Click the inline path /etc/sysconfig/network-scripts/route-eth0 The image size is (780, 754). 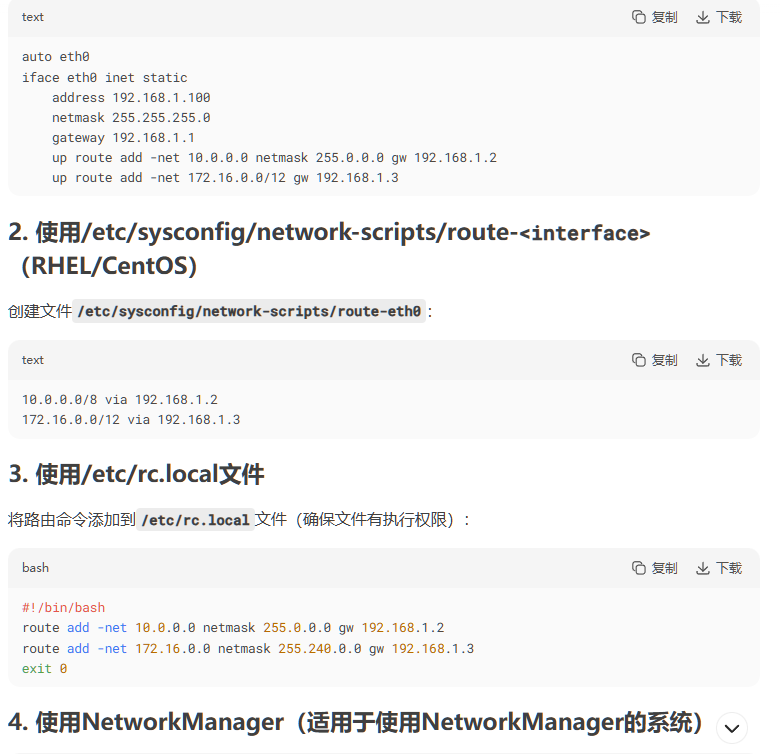pyautogui.click(x=249, y=311)
